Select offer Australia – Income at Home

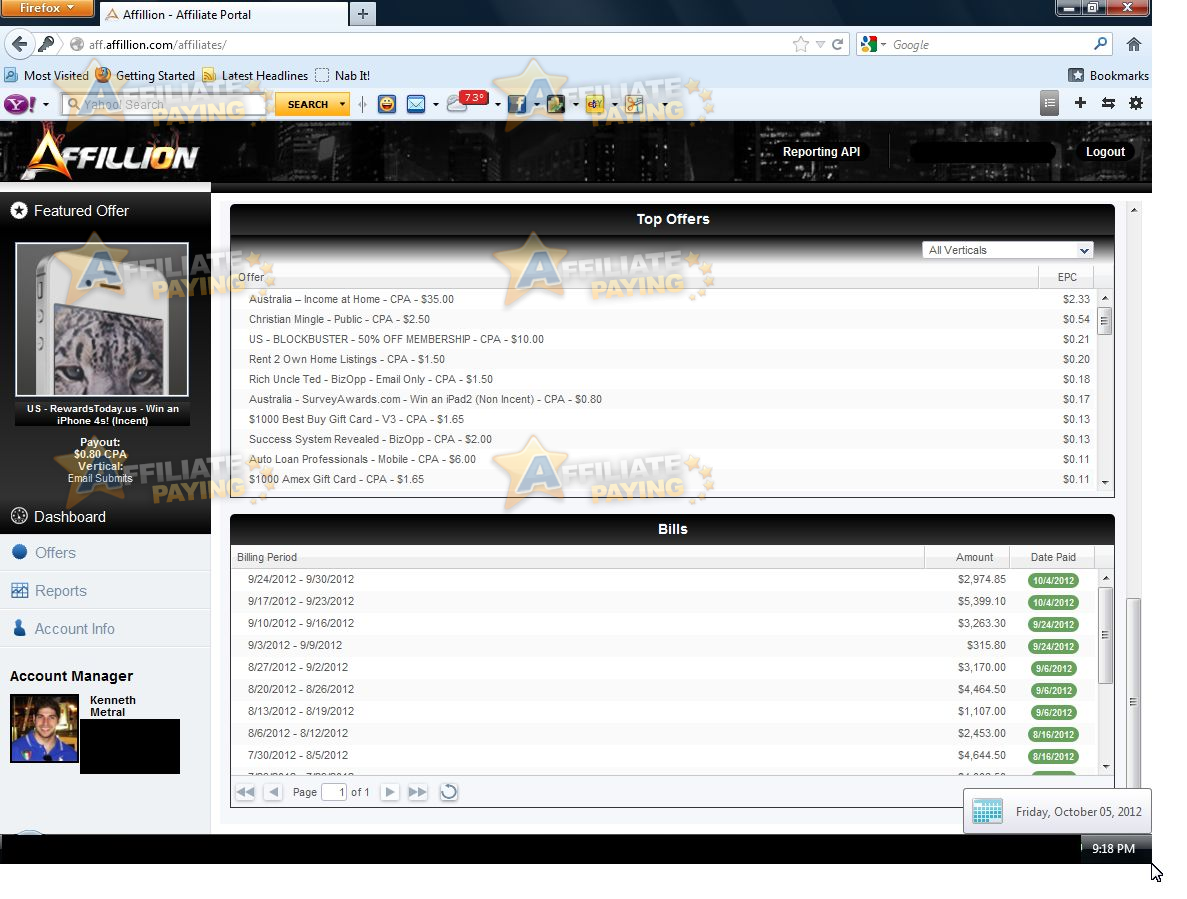[x=665, y=299]
